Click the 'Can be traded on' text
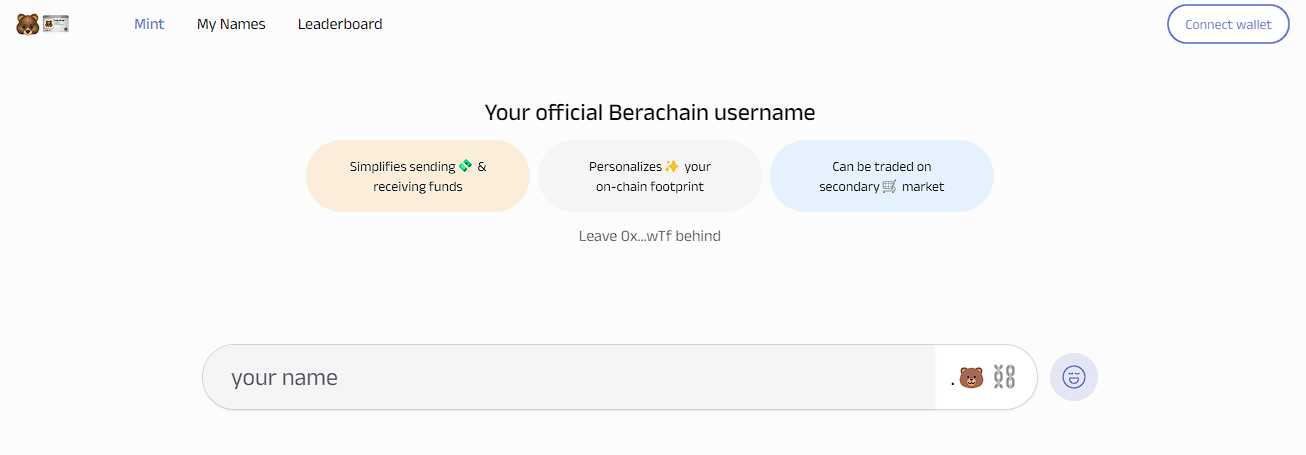This screenshot has width=1306, height=455. pos(881,166)
